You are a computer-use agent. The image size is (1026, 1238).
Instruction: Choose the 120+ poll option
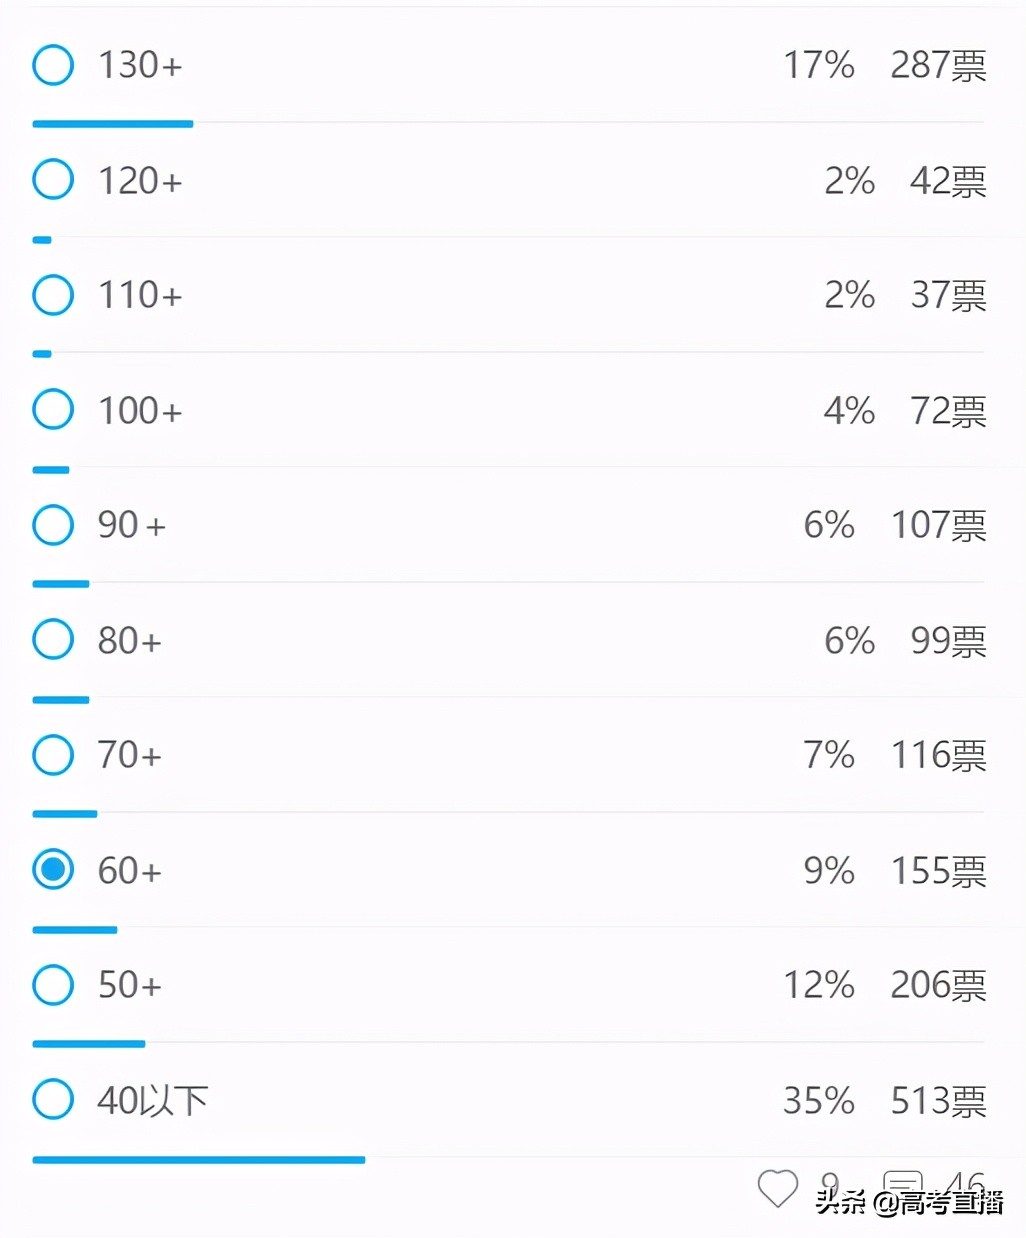[x=53, y=180]
